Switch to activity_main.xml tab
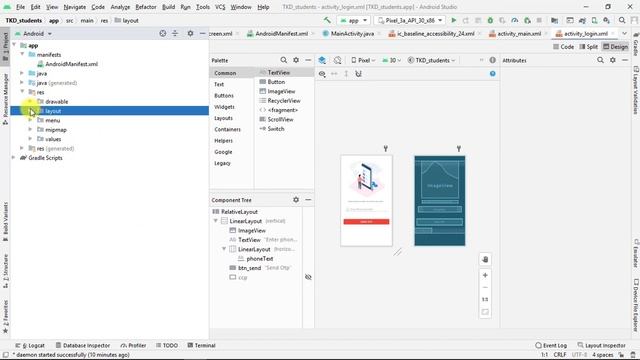 [x=518, y=33]
